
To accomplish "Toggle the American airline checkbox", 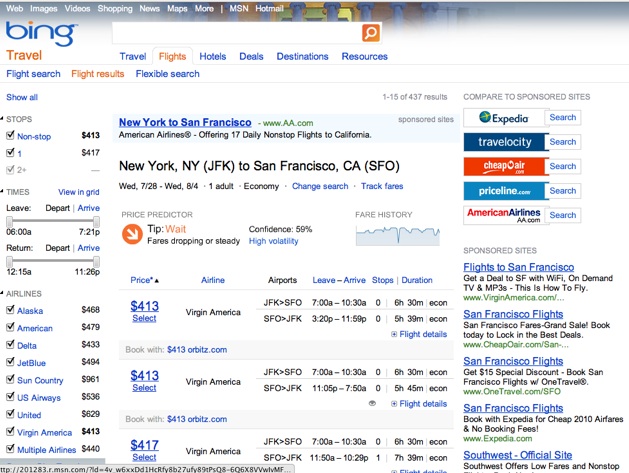I will coord(10,327).
